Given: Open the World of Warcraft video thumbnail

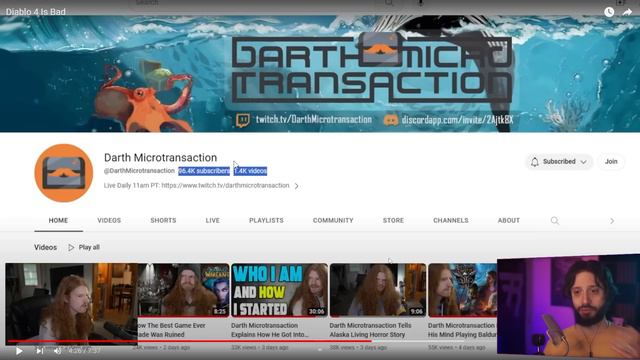Looking at the screenshot, I should click(x=183, y=290).
